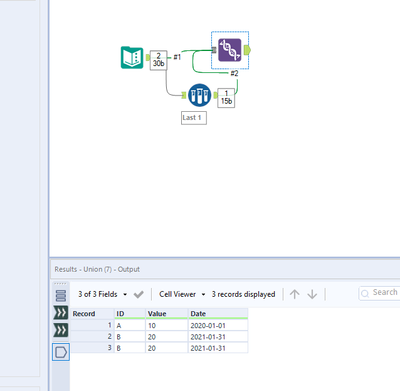
Task: Click the Date column header
Action: point(218,314)
